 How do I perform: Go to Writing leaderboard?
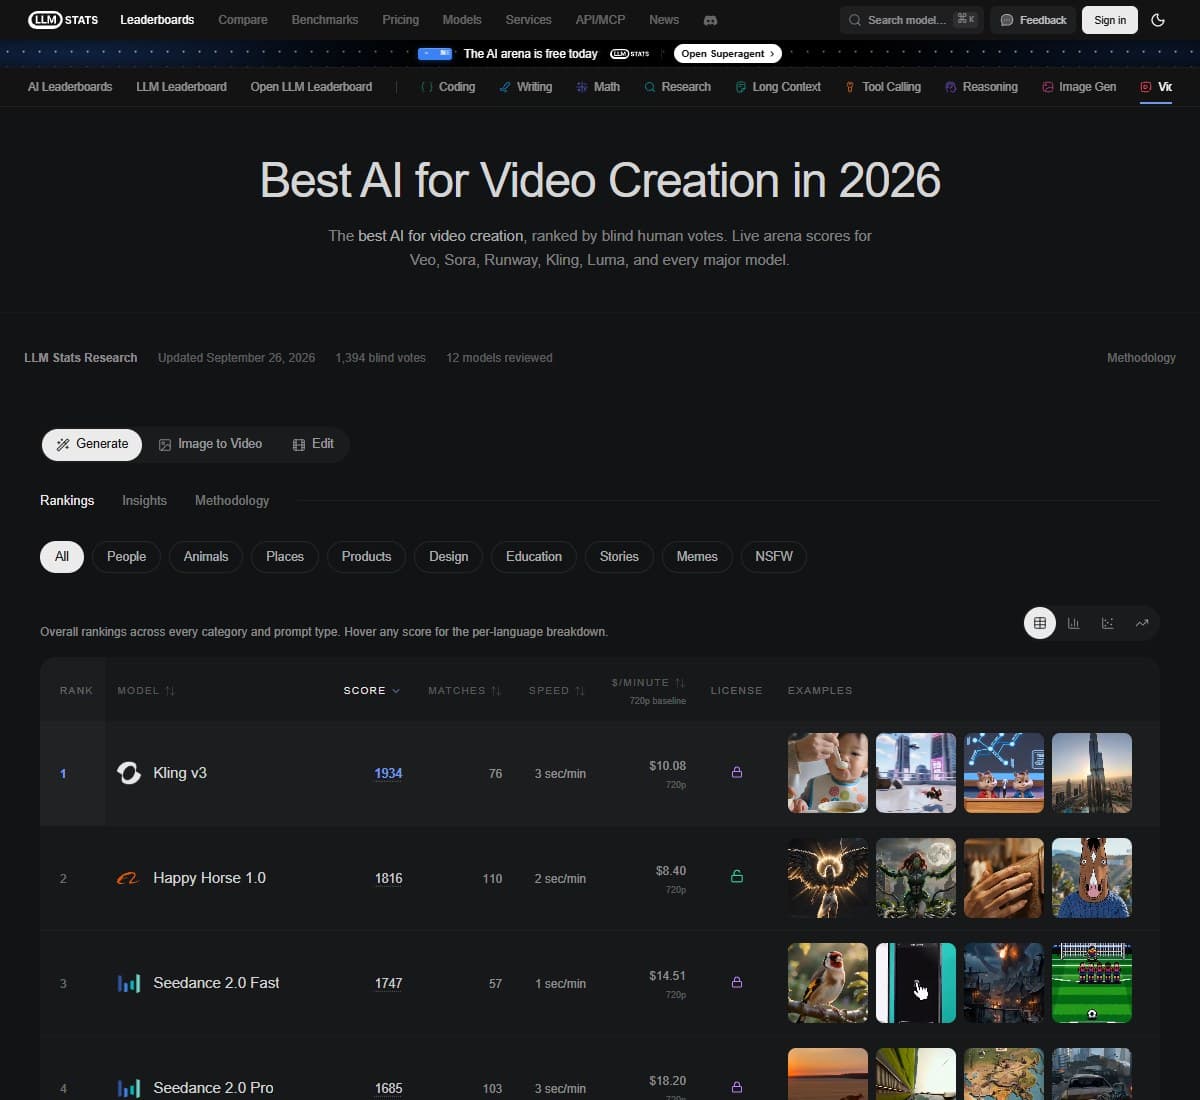[x=526, y=87]
